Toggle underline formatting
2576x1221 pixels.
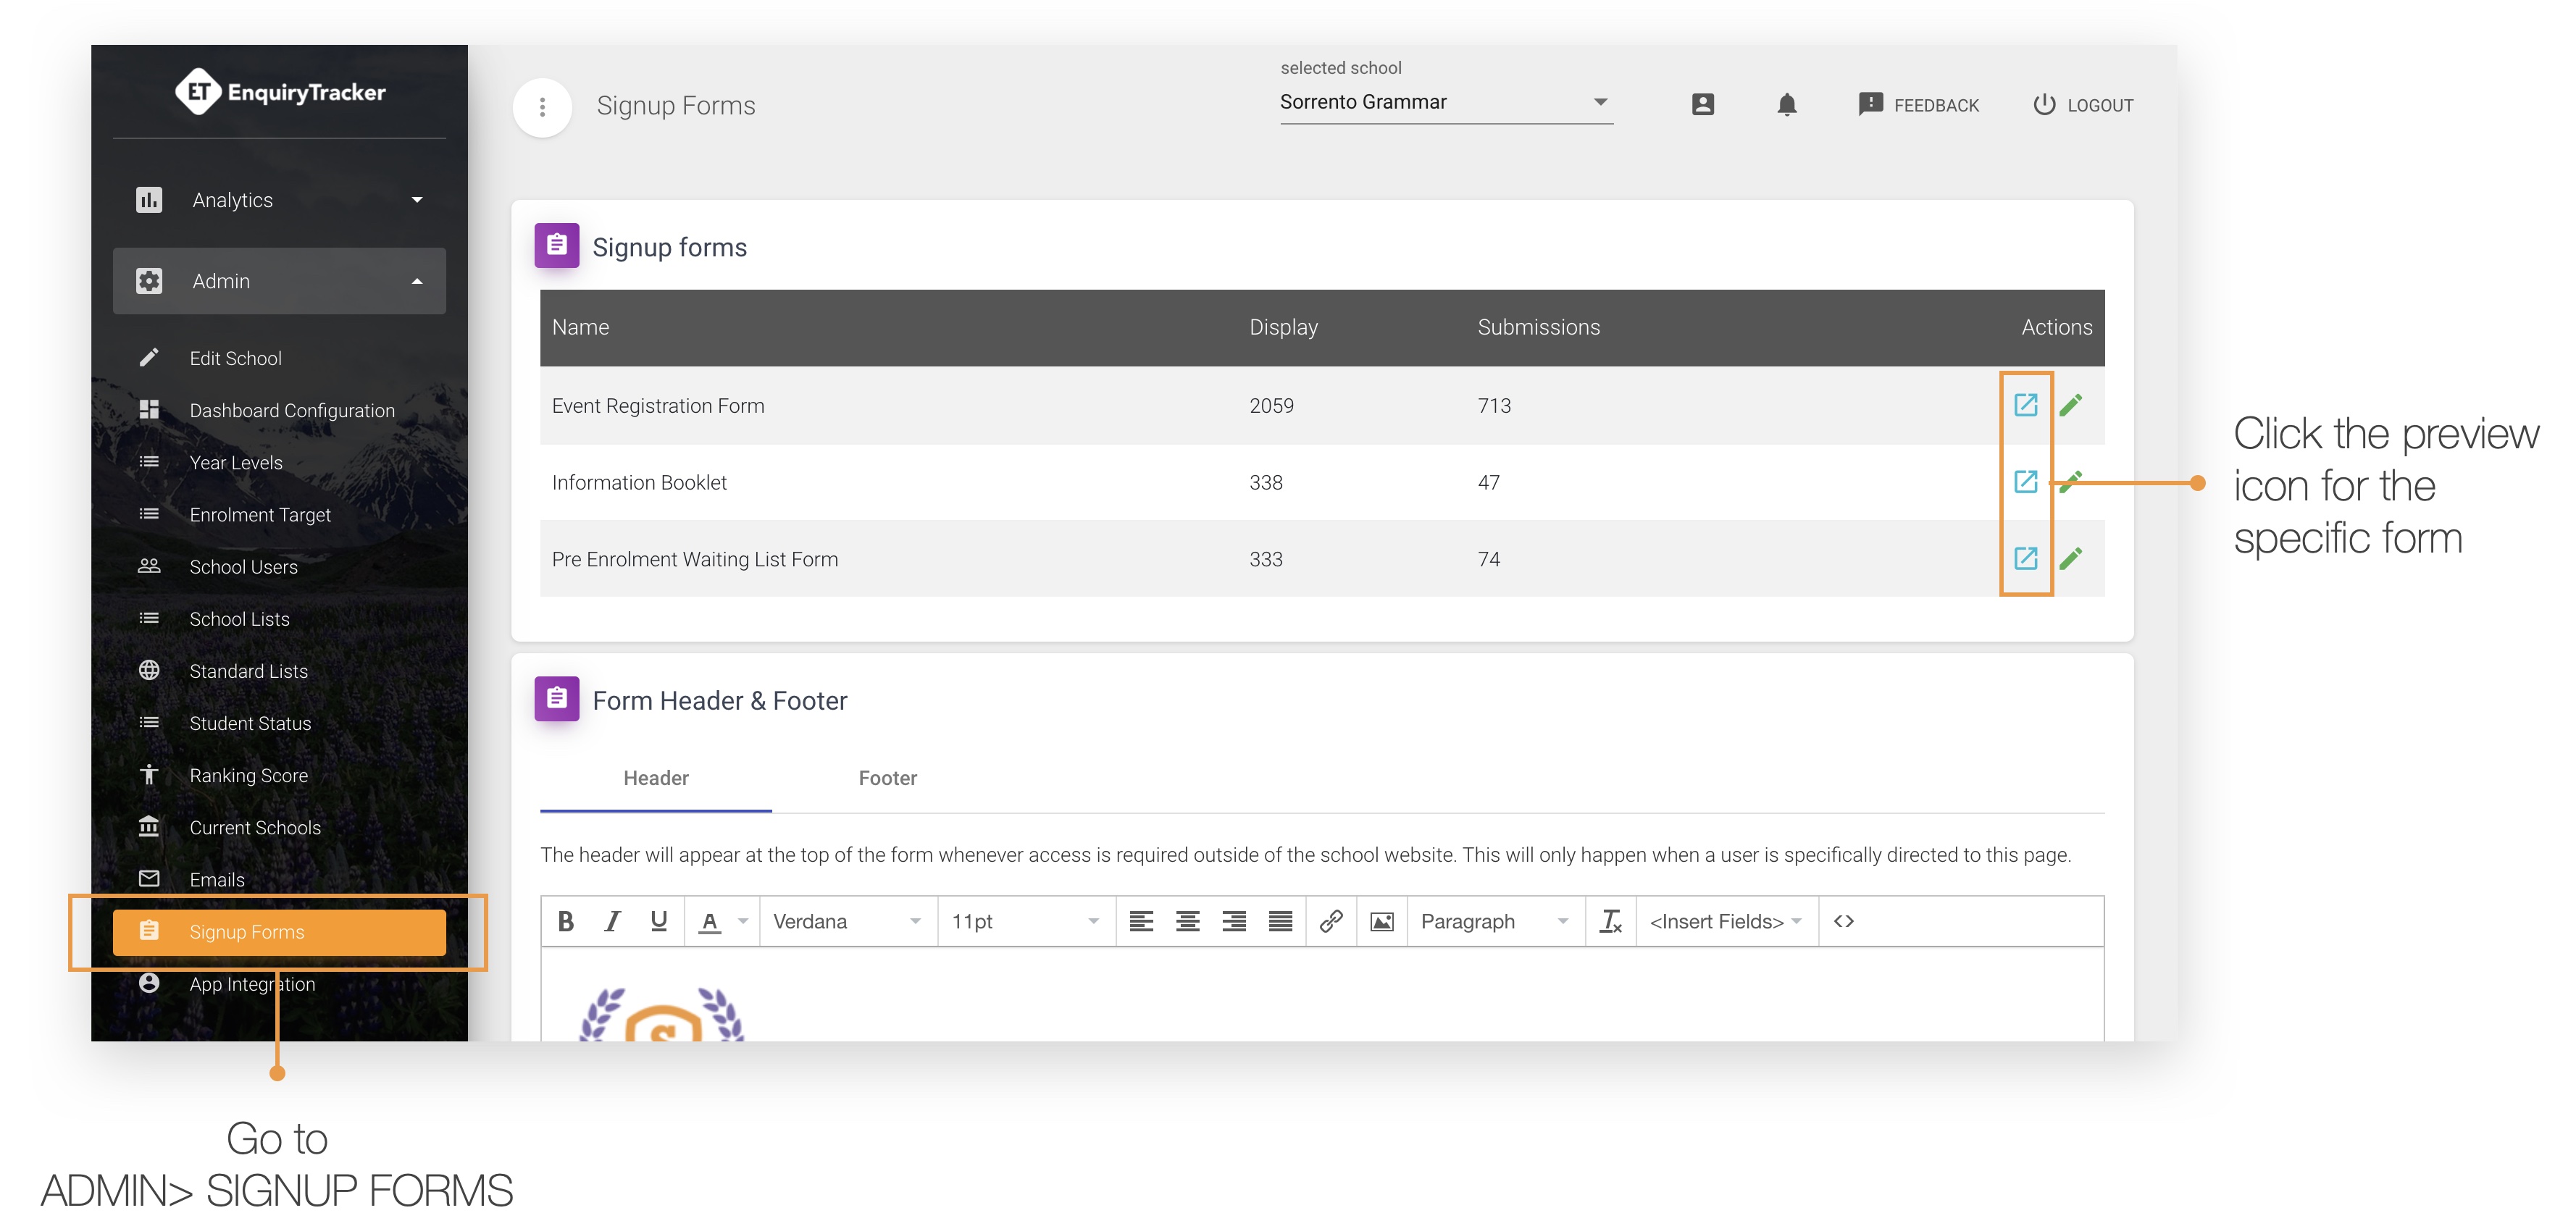point(658,921)
